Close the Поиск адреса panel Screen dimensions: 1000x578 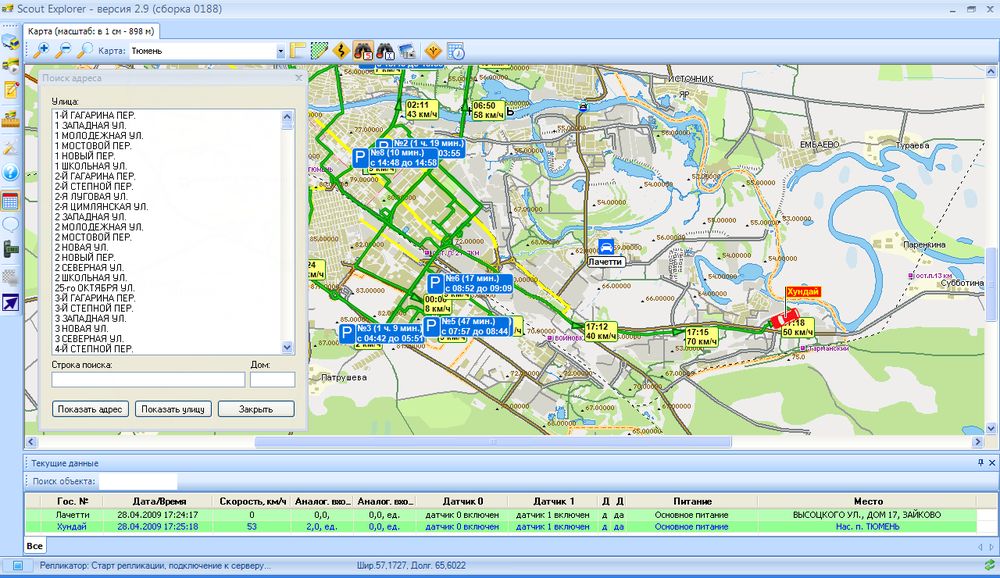pyautogui.click(x=298, y=77)
